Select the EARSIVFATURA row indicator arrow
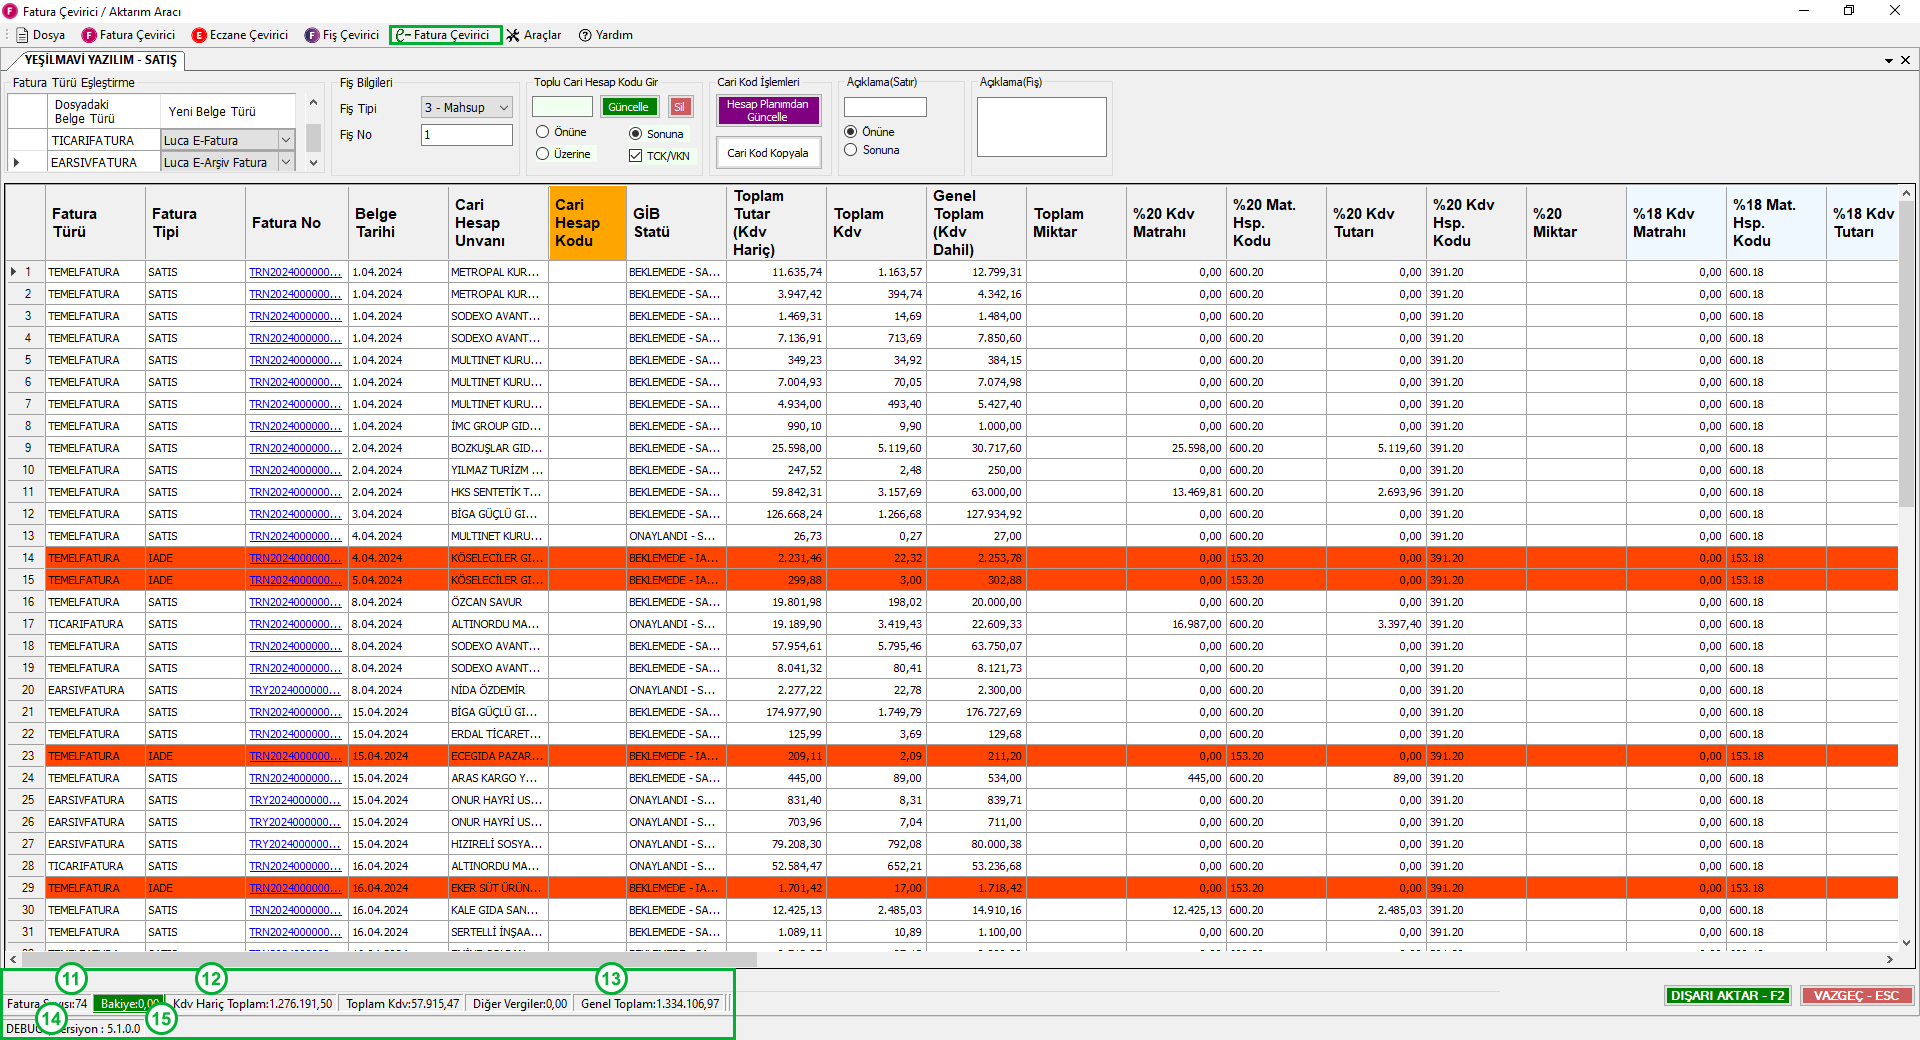Screen dimensions: 1920x1040 (16, 162)
